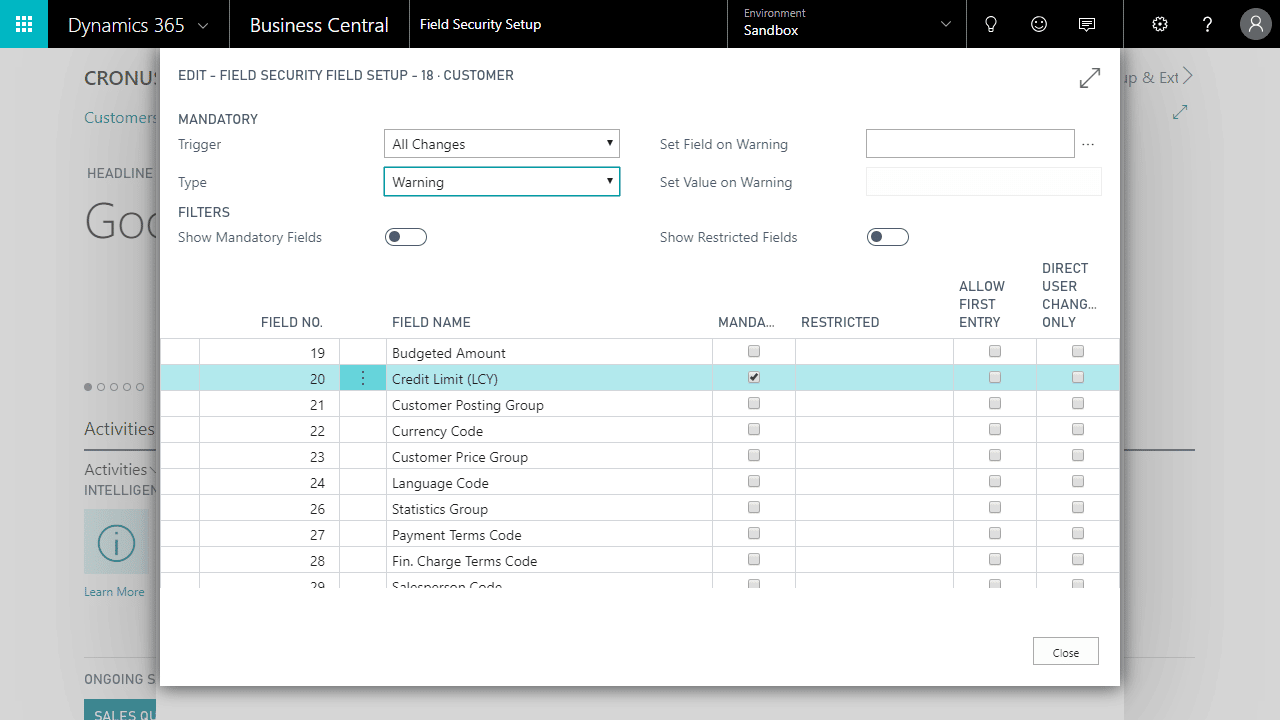Open the user account avatar
The image size is (1280, 720).
point(1256,24)
